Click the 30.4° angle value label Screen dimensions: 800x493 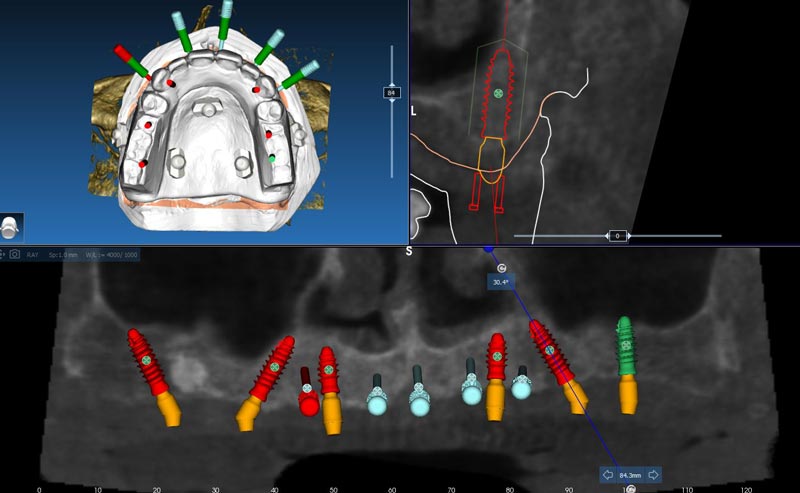500,282
